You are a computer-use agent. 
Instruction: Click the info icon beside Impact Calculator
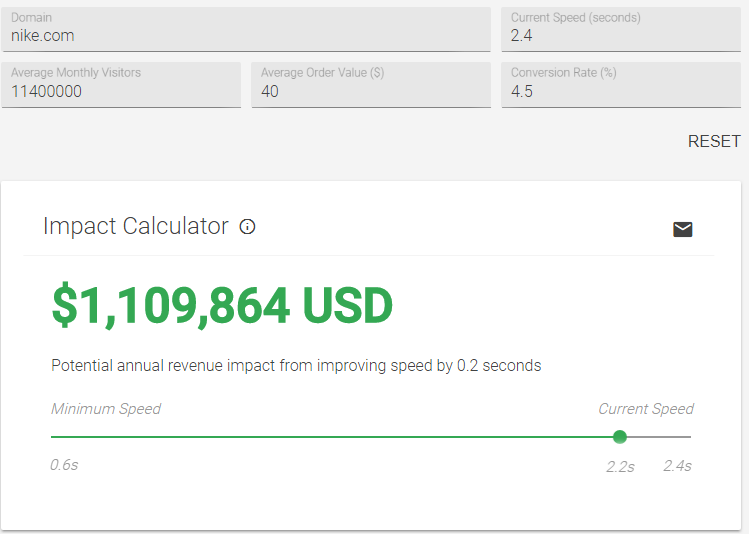coord(247,226)
